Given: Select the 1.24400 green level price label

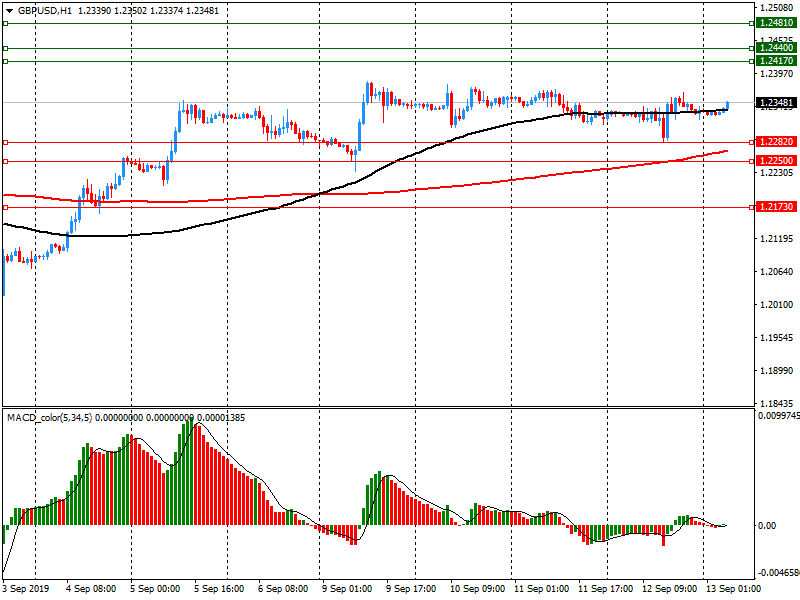Looking at the screenshot, I should [776, 48].
